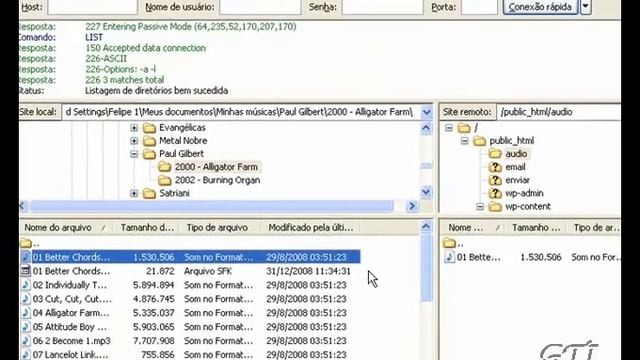Expand the Metal Nobre folder node
Screen dimensions: 640x360
(134, 141)
